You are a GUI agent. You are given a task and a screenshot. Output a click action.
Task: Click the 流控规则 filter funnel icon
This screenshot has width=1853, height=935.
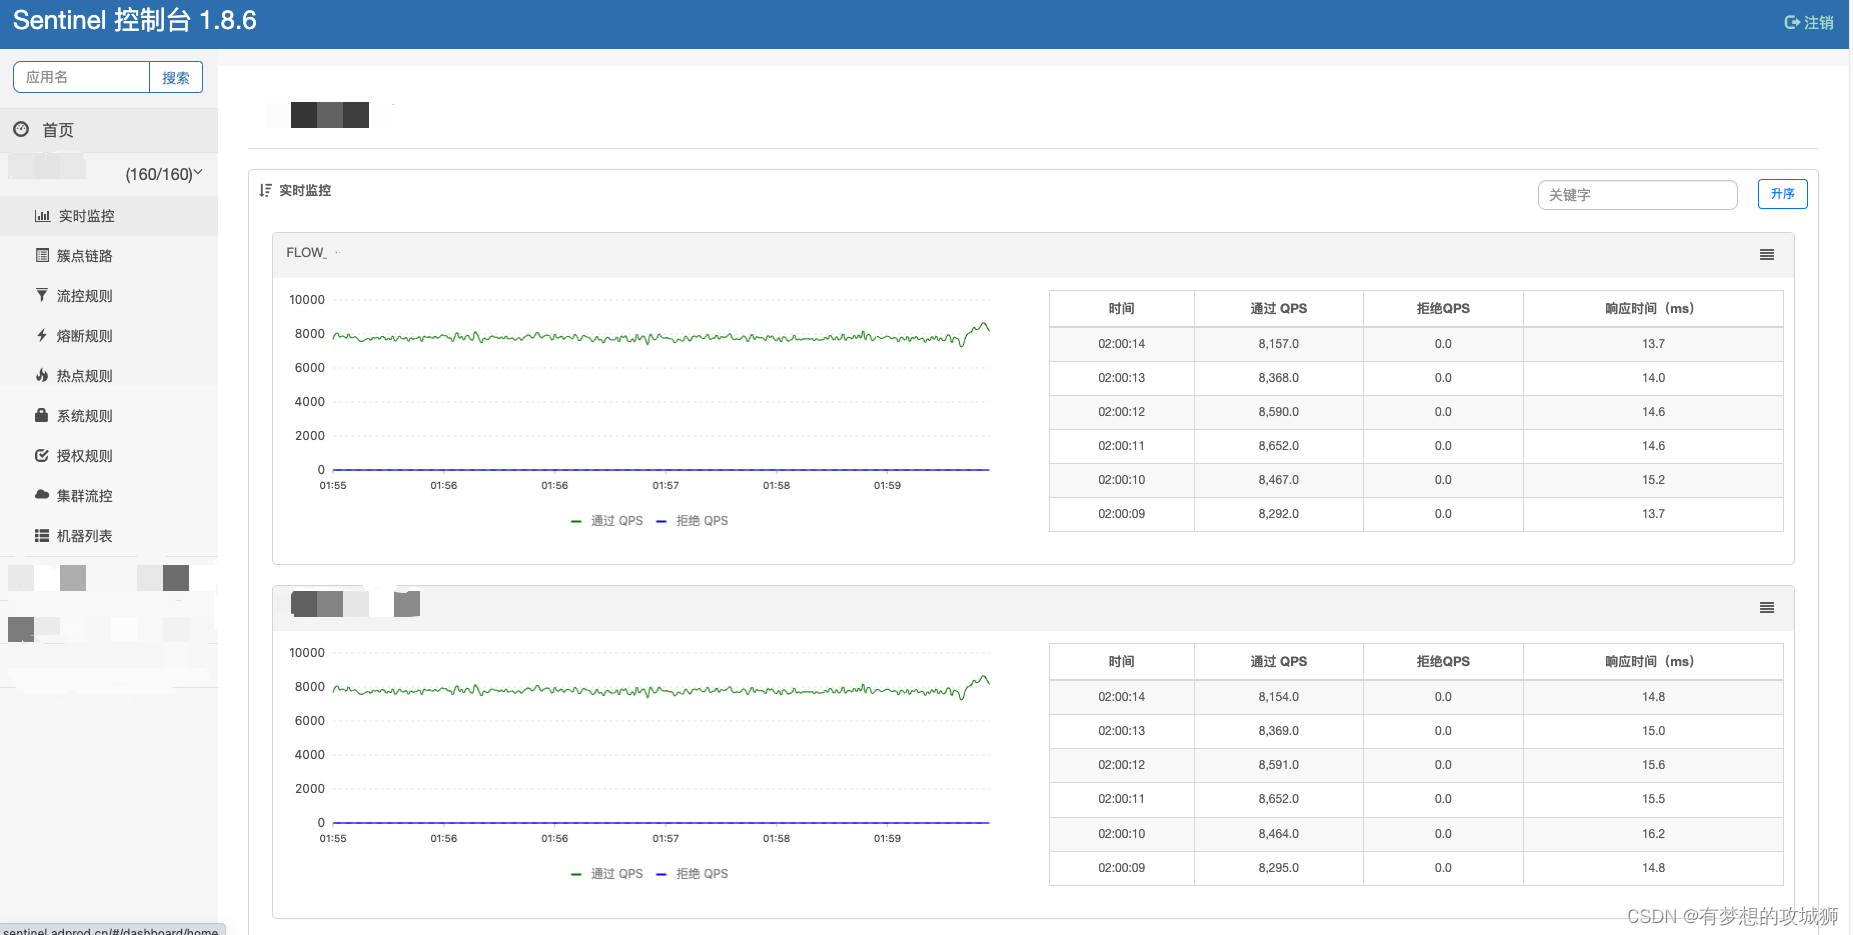tap(42, 295)
